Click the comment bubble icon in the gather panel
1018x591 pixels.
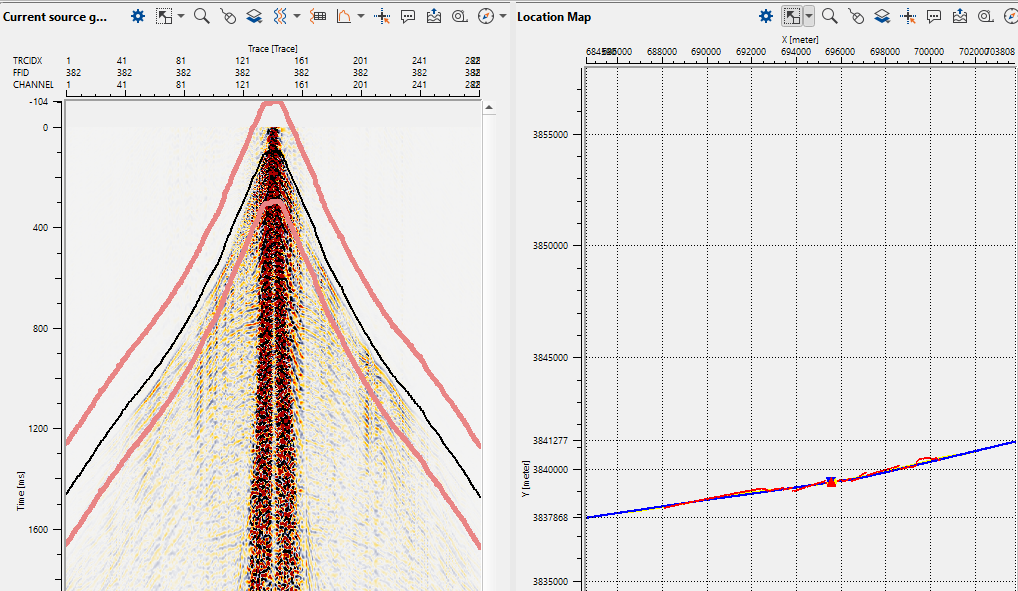pyautogui.click(x=408, y=16)
